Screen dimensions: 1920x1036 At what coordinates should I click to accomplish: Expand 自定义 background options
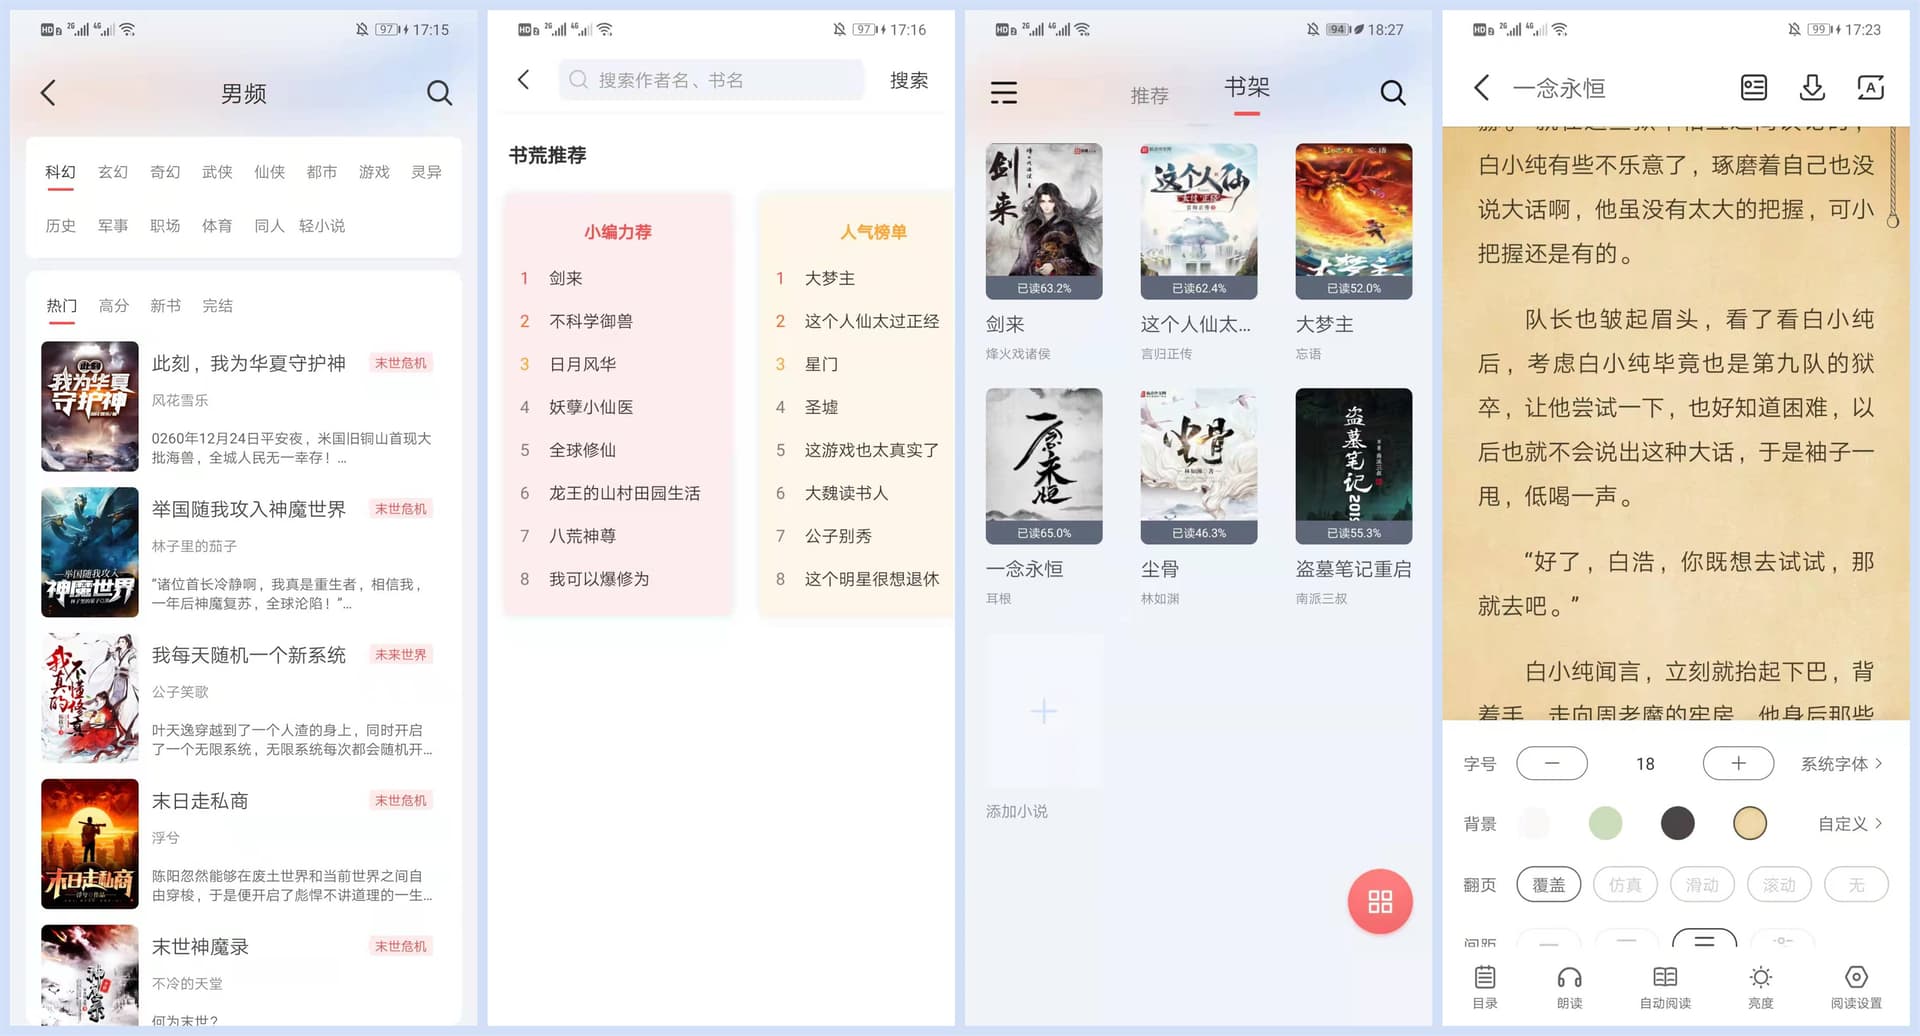click(x=1849, y=824)
